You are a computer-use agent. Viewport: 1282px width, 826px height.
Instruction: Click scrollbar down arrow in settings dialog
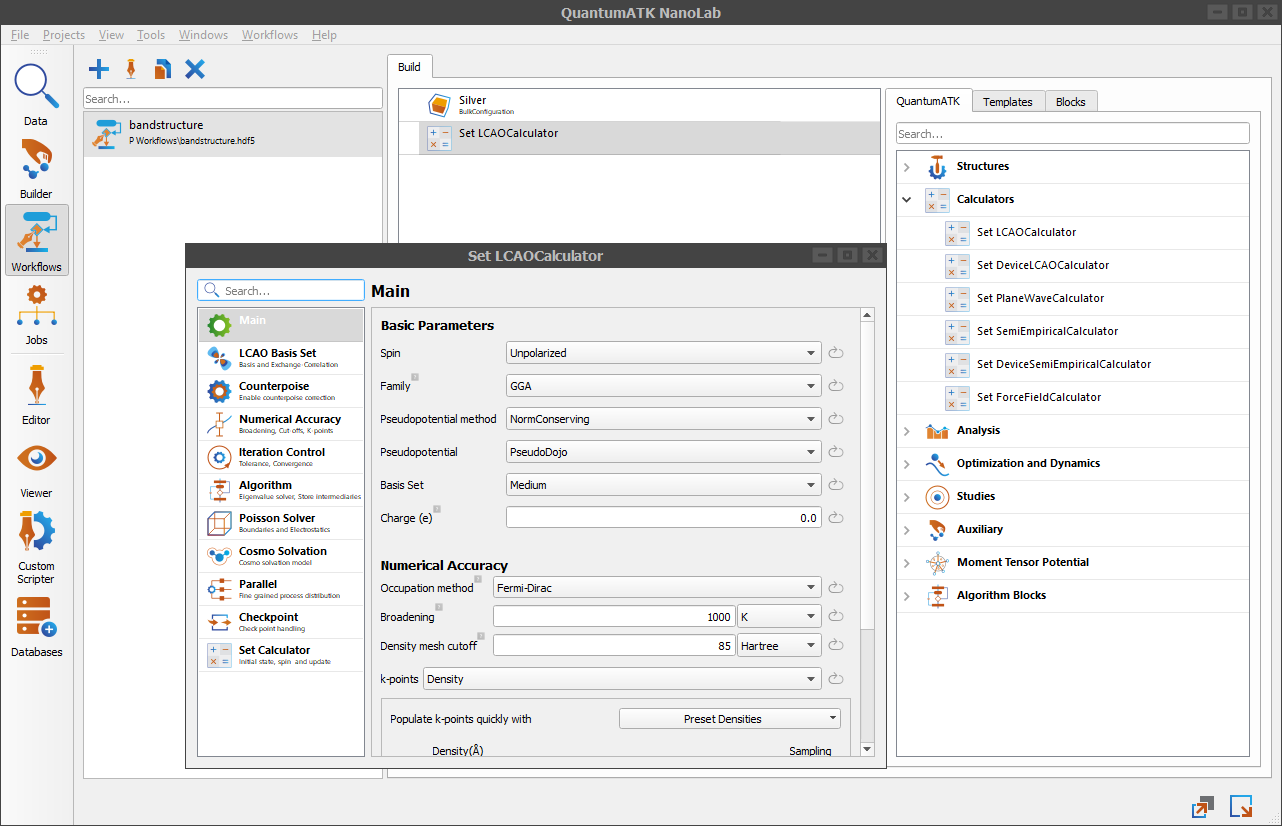click(x=867, y=749)
